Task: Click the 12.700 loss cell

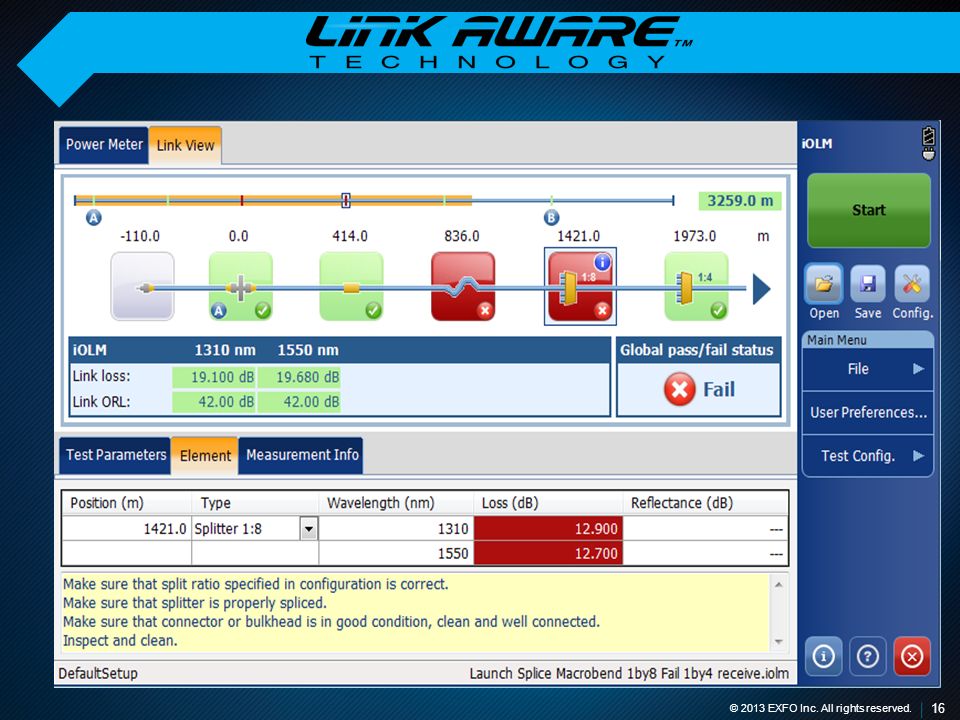Action: [x=548, y=553]
